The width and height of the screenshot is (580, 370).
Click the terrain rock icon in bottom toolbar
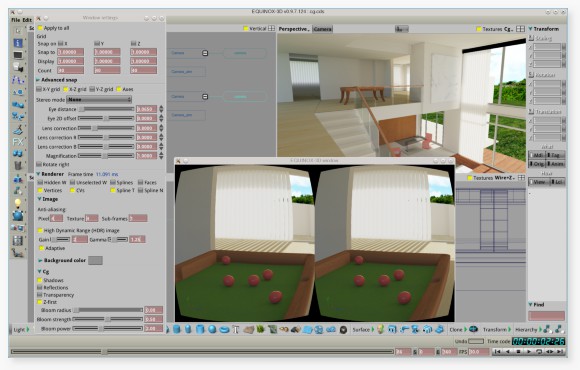point(249,329)
